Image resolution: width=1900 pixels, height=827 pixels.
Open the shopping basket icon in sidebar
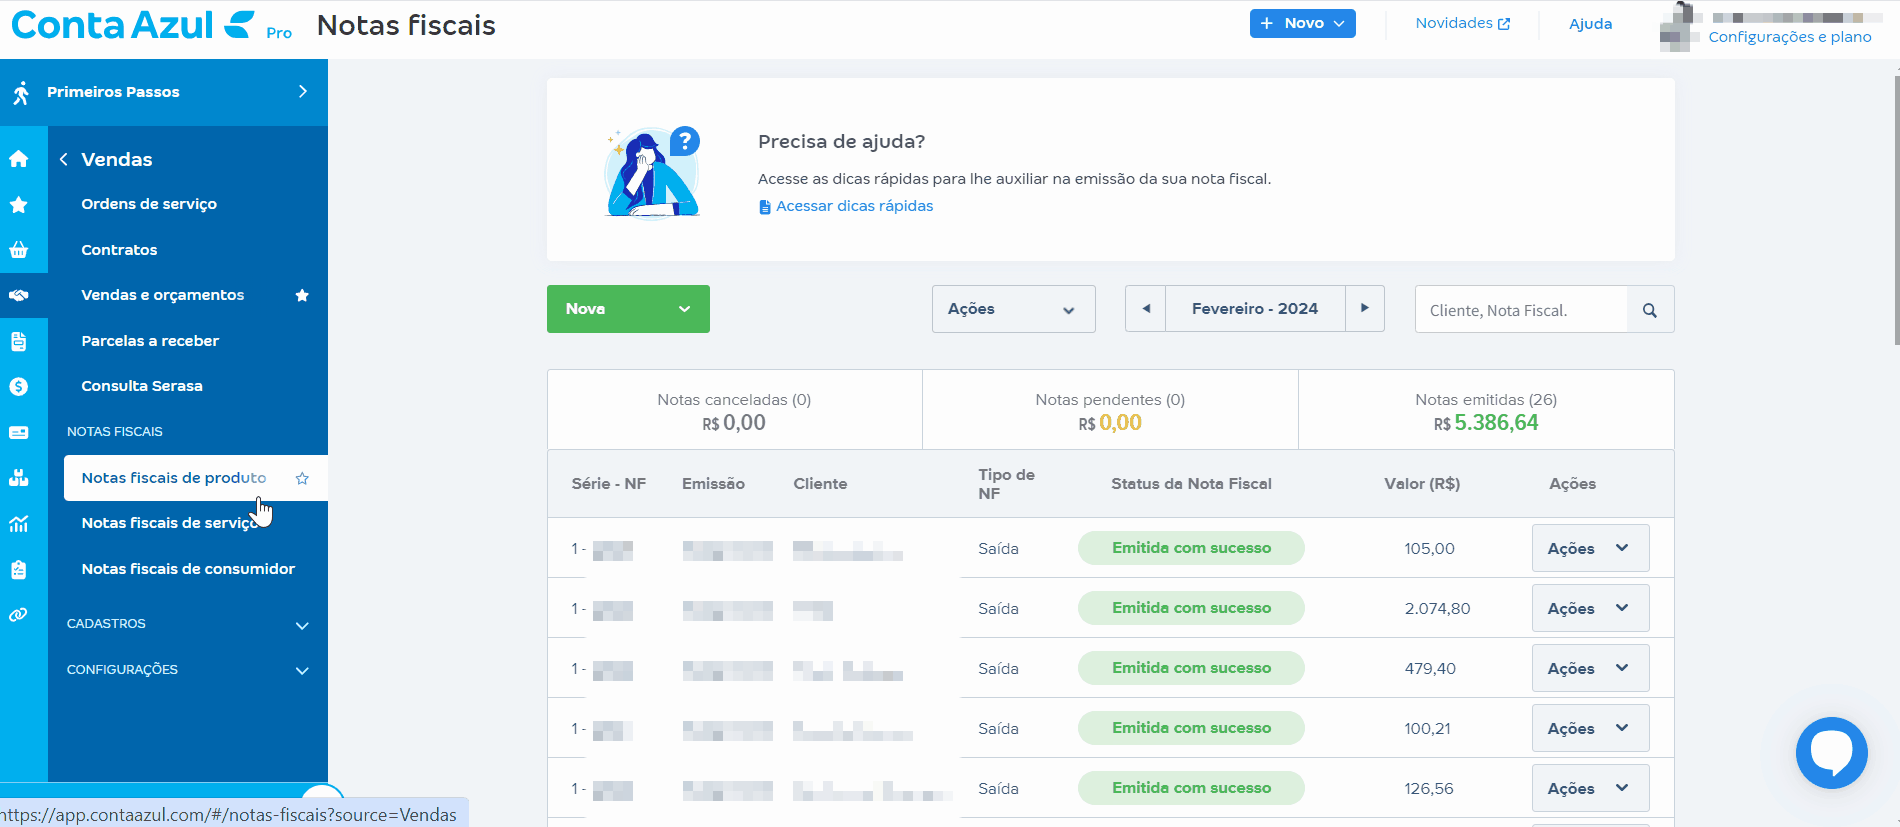point(19,250)
